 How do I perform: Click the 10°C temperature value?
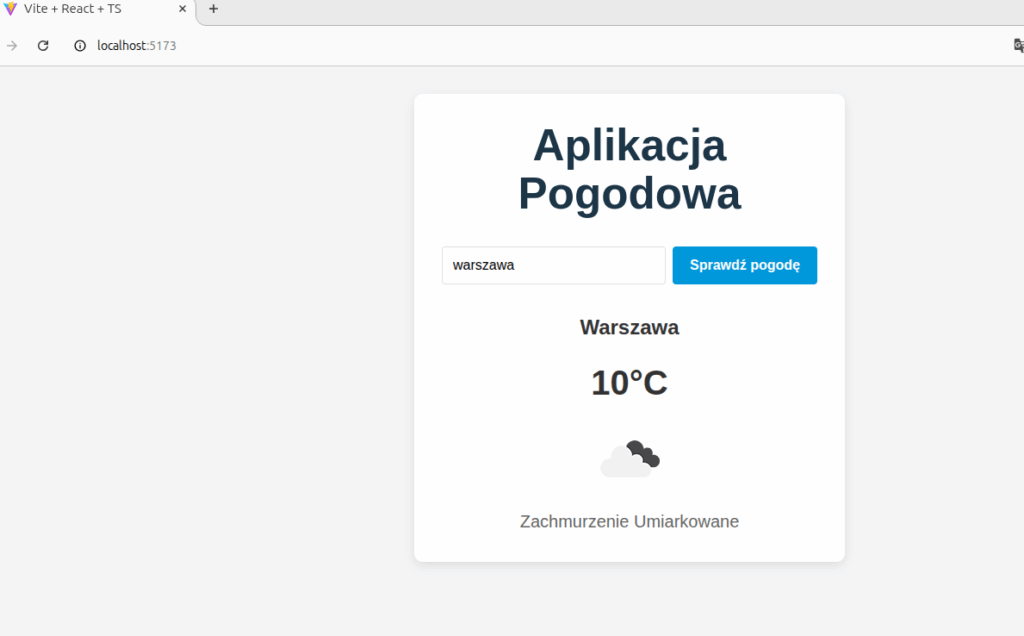(630, 383)
